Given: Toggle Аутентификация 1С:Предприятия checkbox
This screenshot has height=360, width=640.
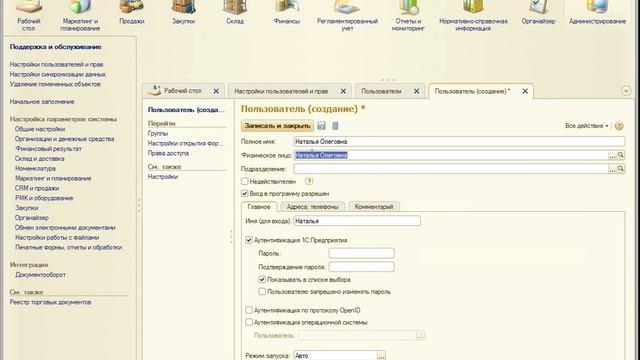Looking at the screenshot, I should (x=249, y=240).
